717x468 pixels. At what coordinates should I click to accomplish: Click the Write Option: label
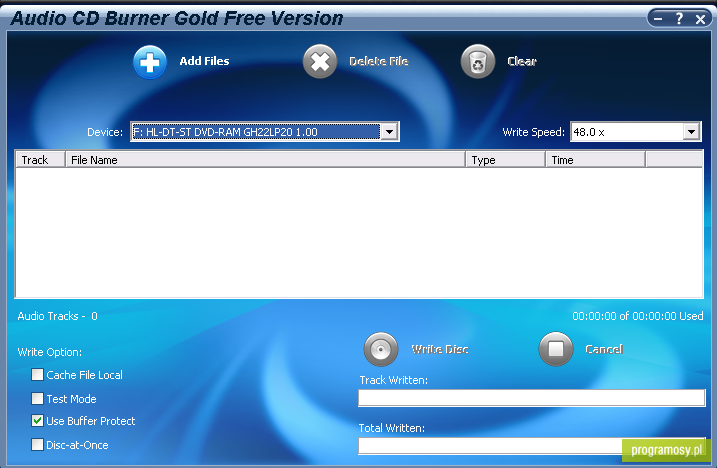pos(50,352)
